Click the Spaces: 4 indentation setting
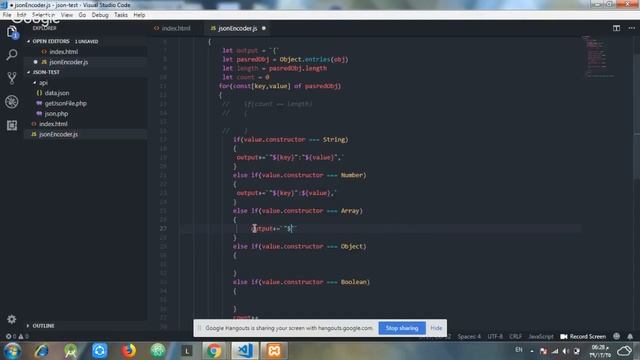Image resolution: width=640 pixels, height=360 pixels. [x=469, y=336]
